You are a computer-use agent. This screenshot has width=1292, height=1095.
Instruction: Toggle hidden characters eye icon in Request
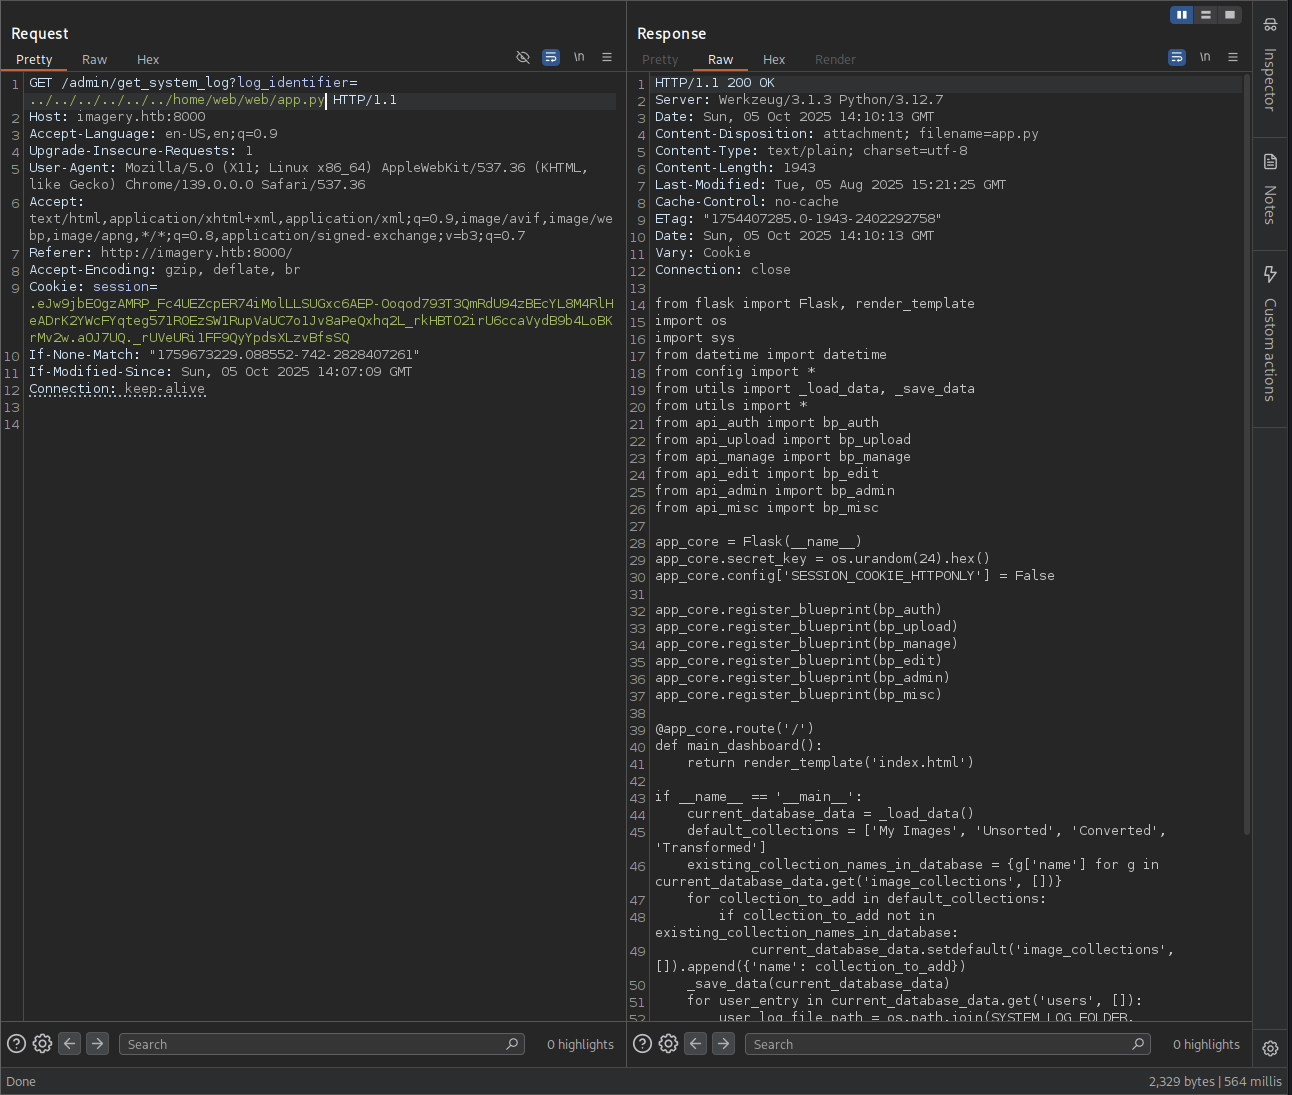(522, 58)
